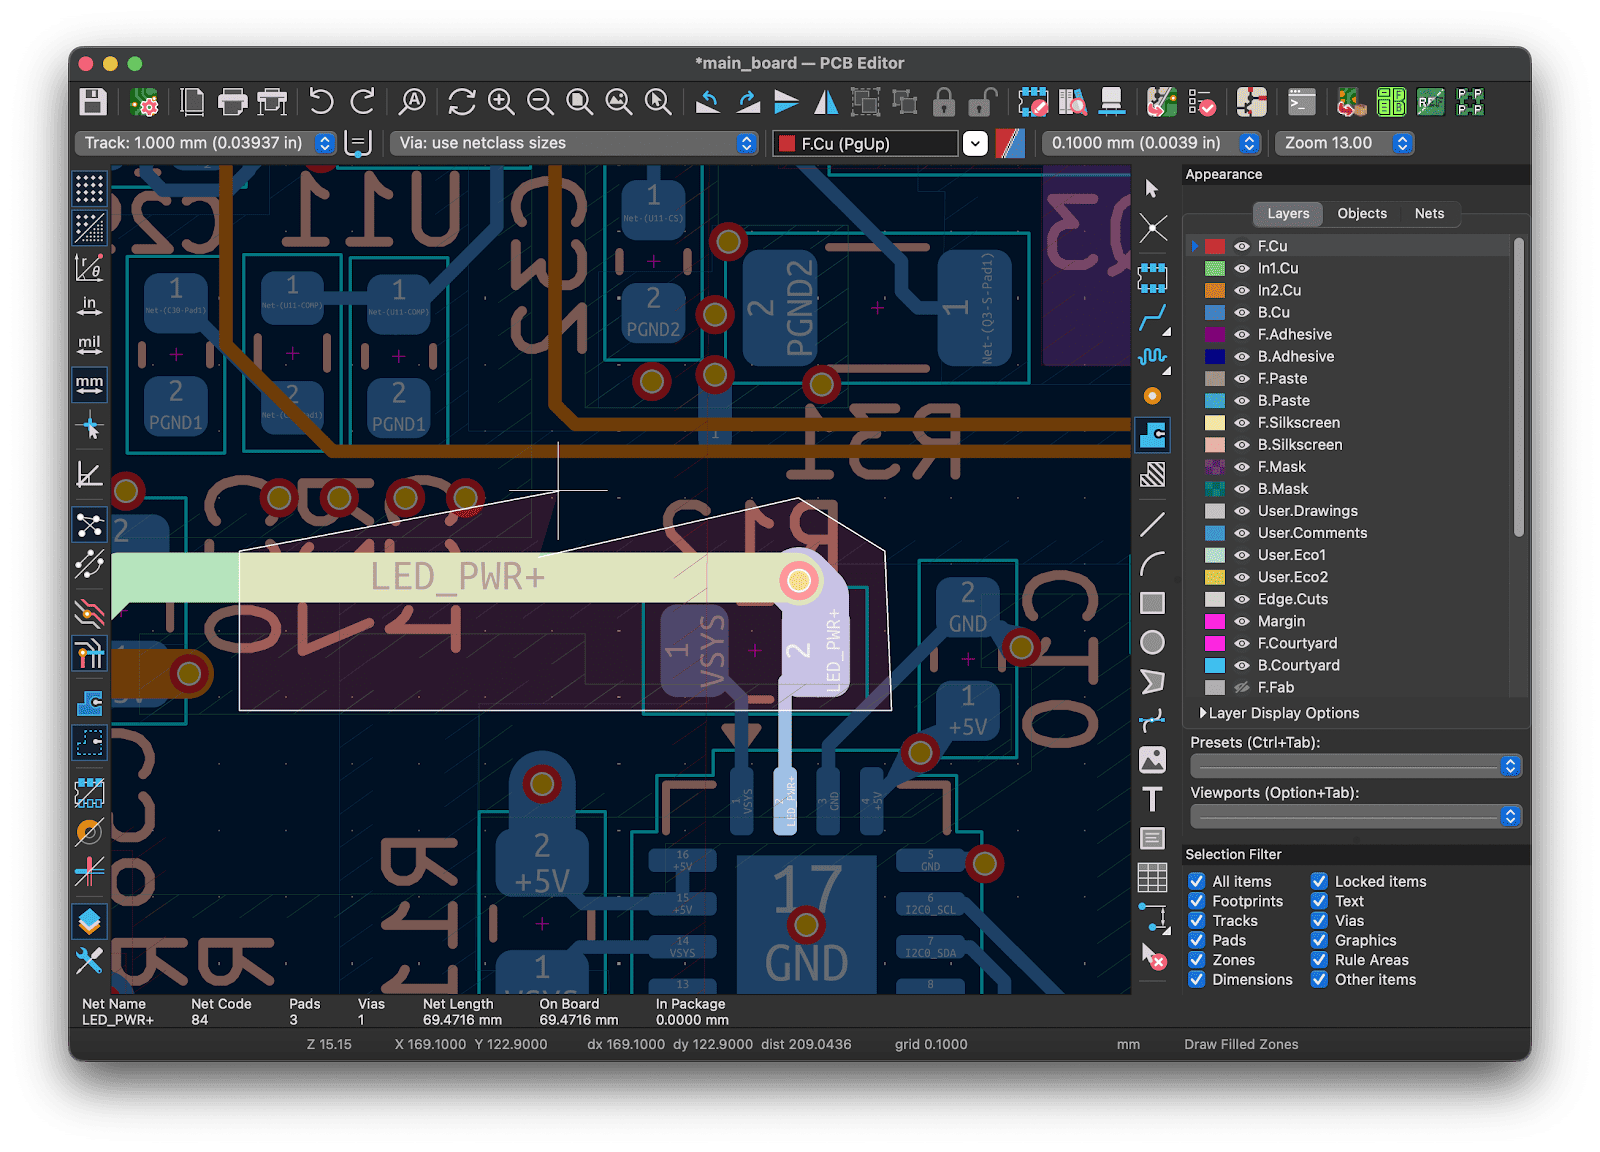Open the Find magnifier tool
Image resolution: width=1600 pixels, height=1152 pixels.
[412, 102]
